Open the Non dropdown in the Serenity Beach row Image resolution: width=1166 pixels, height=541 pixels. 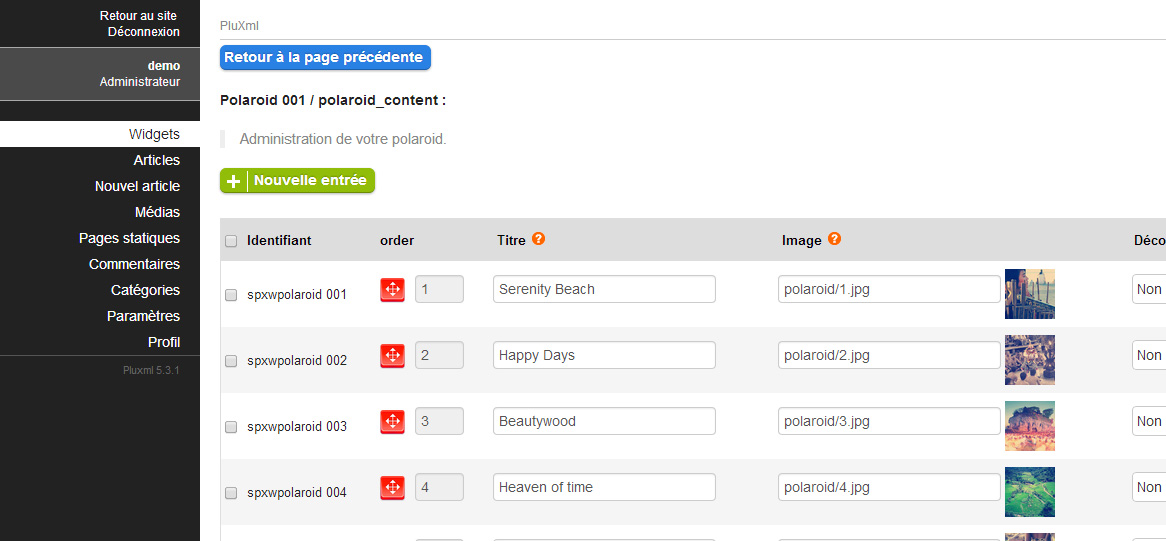tap(1149, 289)
